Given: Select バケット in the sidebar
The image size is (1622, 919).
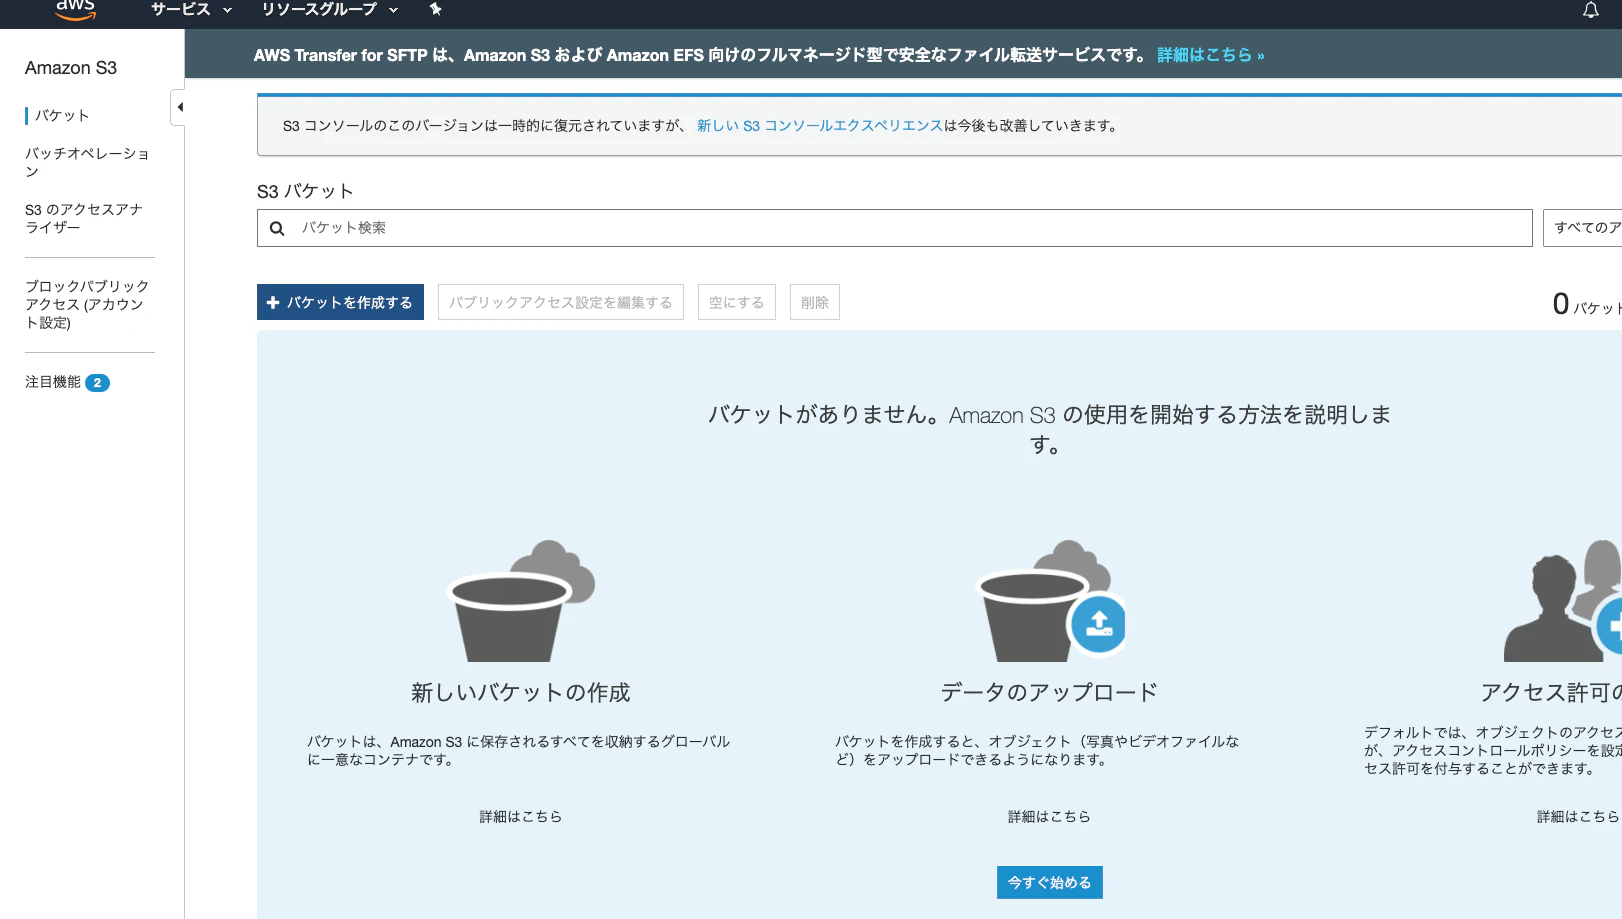Looking at the screenshot, I should (x=62, y=116).
